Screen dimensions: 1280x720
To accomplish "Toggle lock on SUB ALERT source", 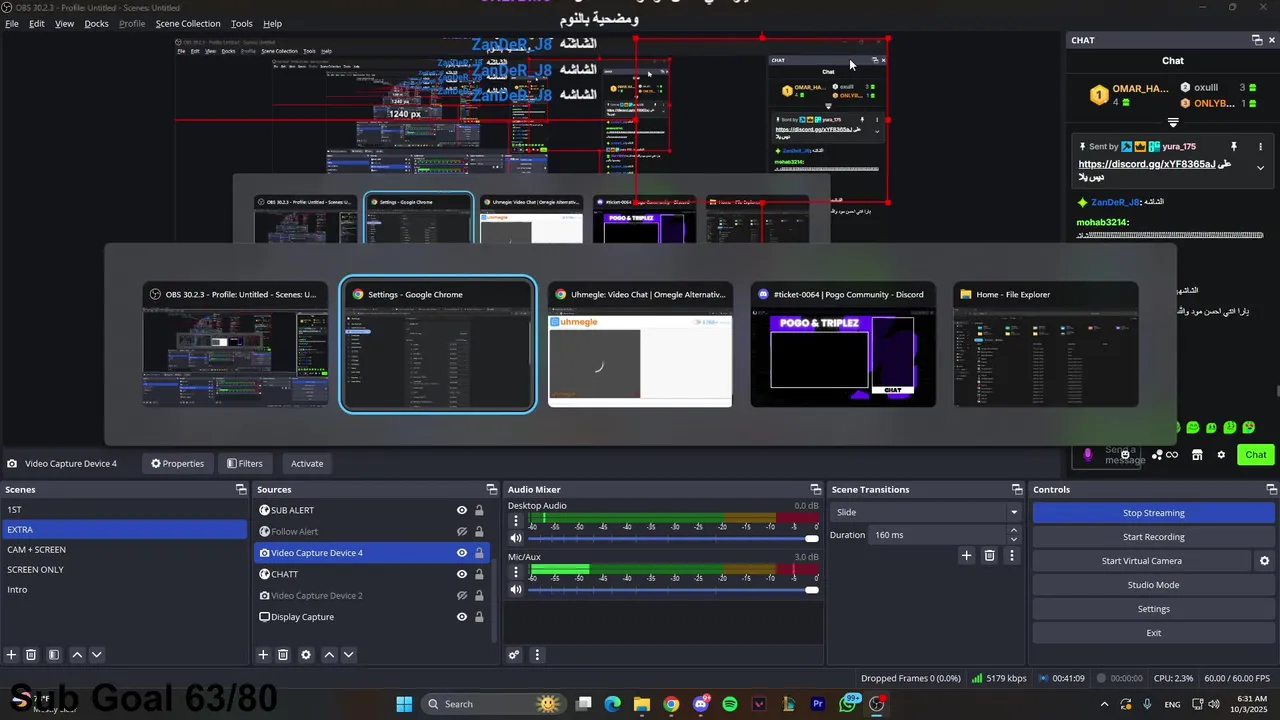I will [x=479, y=510].
